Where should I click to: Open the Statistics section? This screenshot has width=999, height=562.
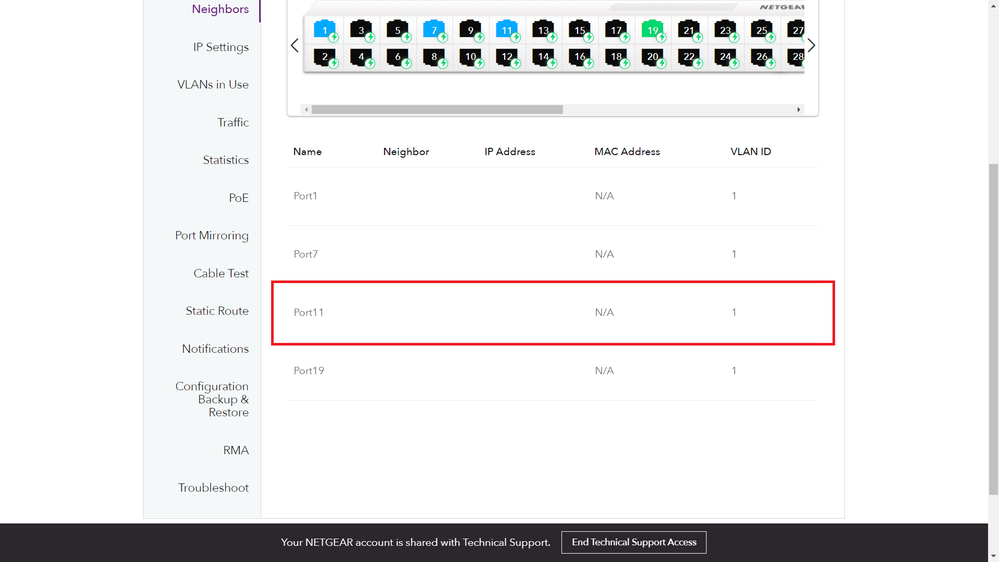pos(226,160)
